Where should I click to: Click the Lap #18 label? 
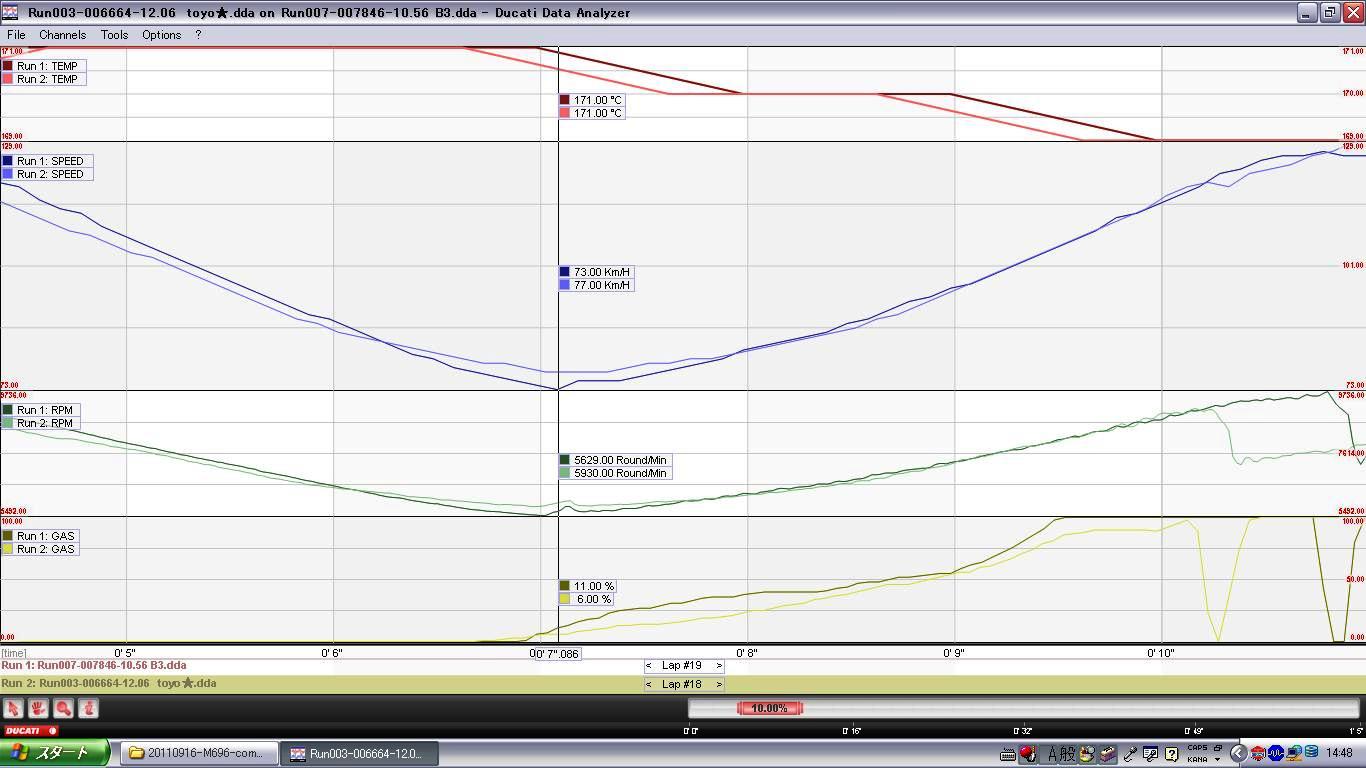pos(683,684)
